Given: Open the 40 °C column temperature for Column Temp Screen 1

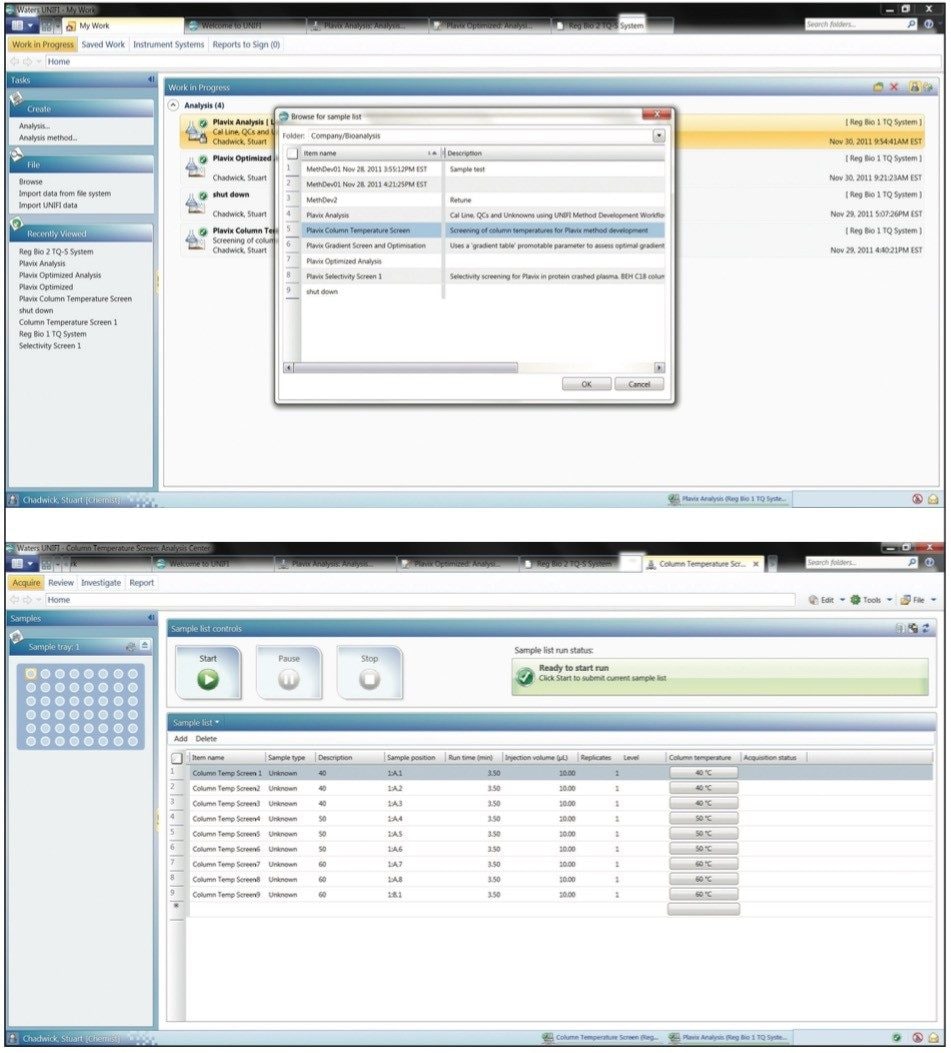Looking at the screenshot, I should (x=703, y=773).
